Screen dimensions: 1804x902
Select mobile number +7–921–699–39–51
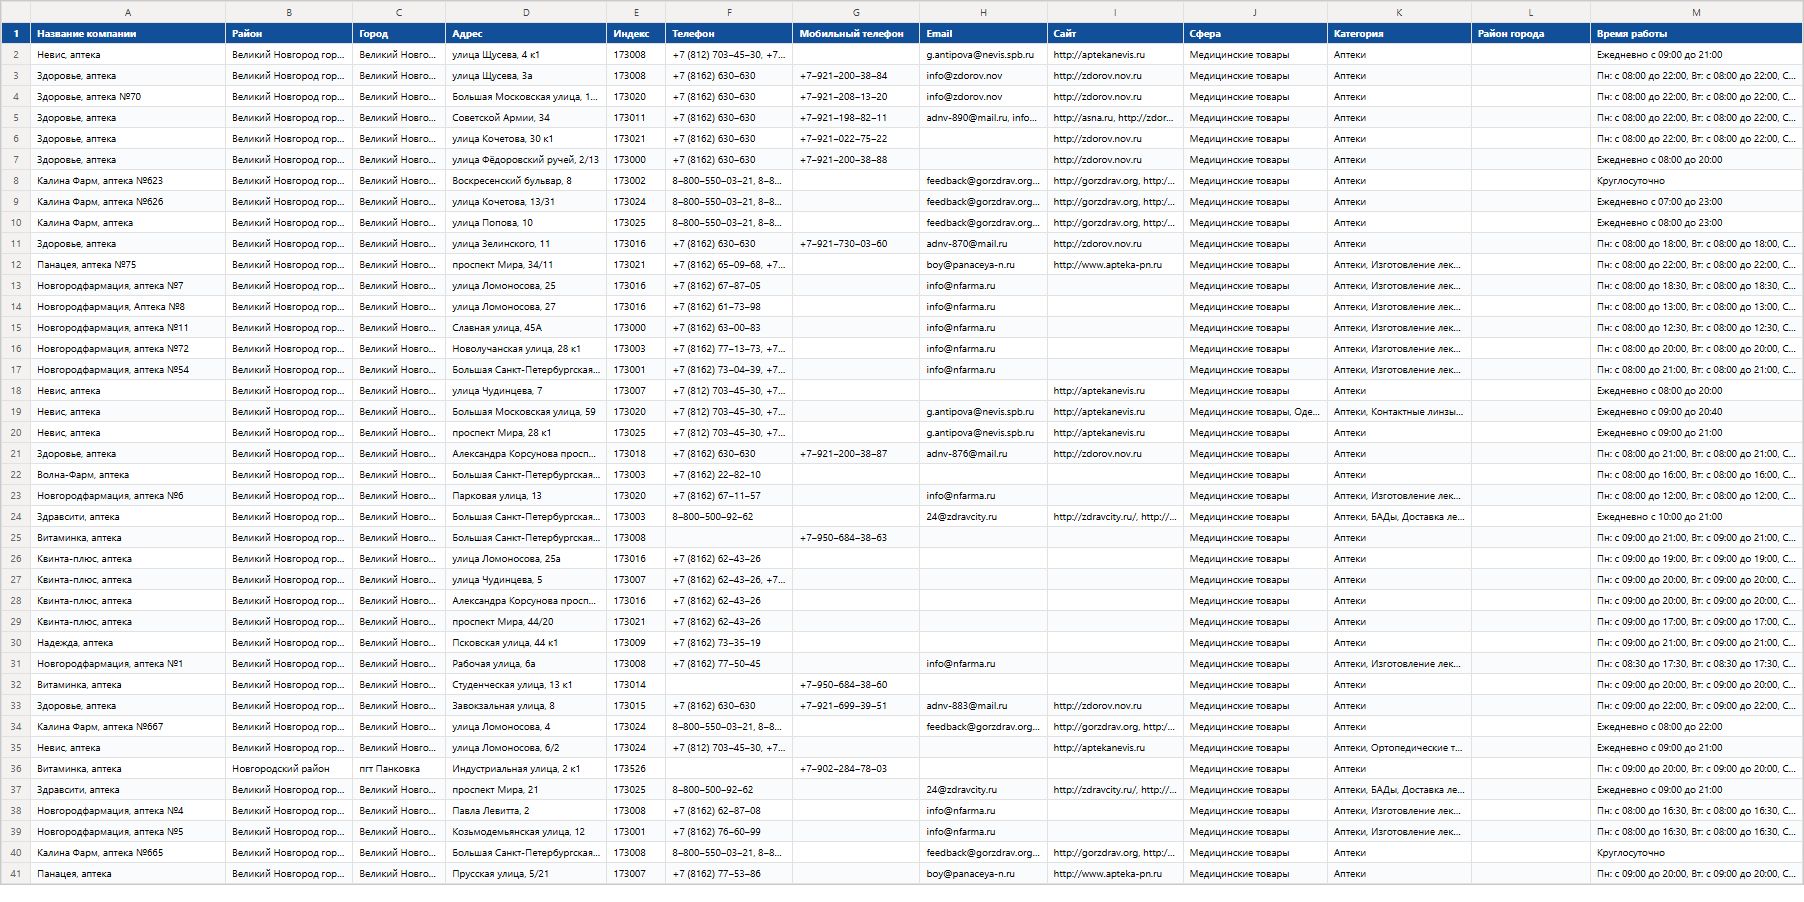click(856, 706)
